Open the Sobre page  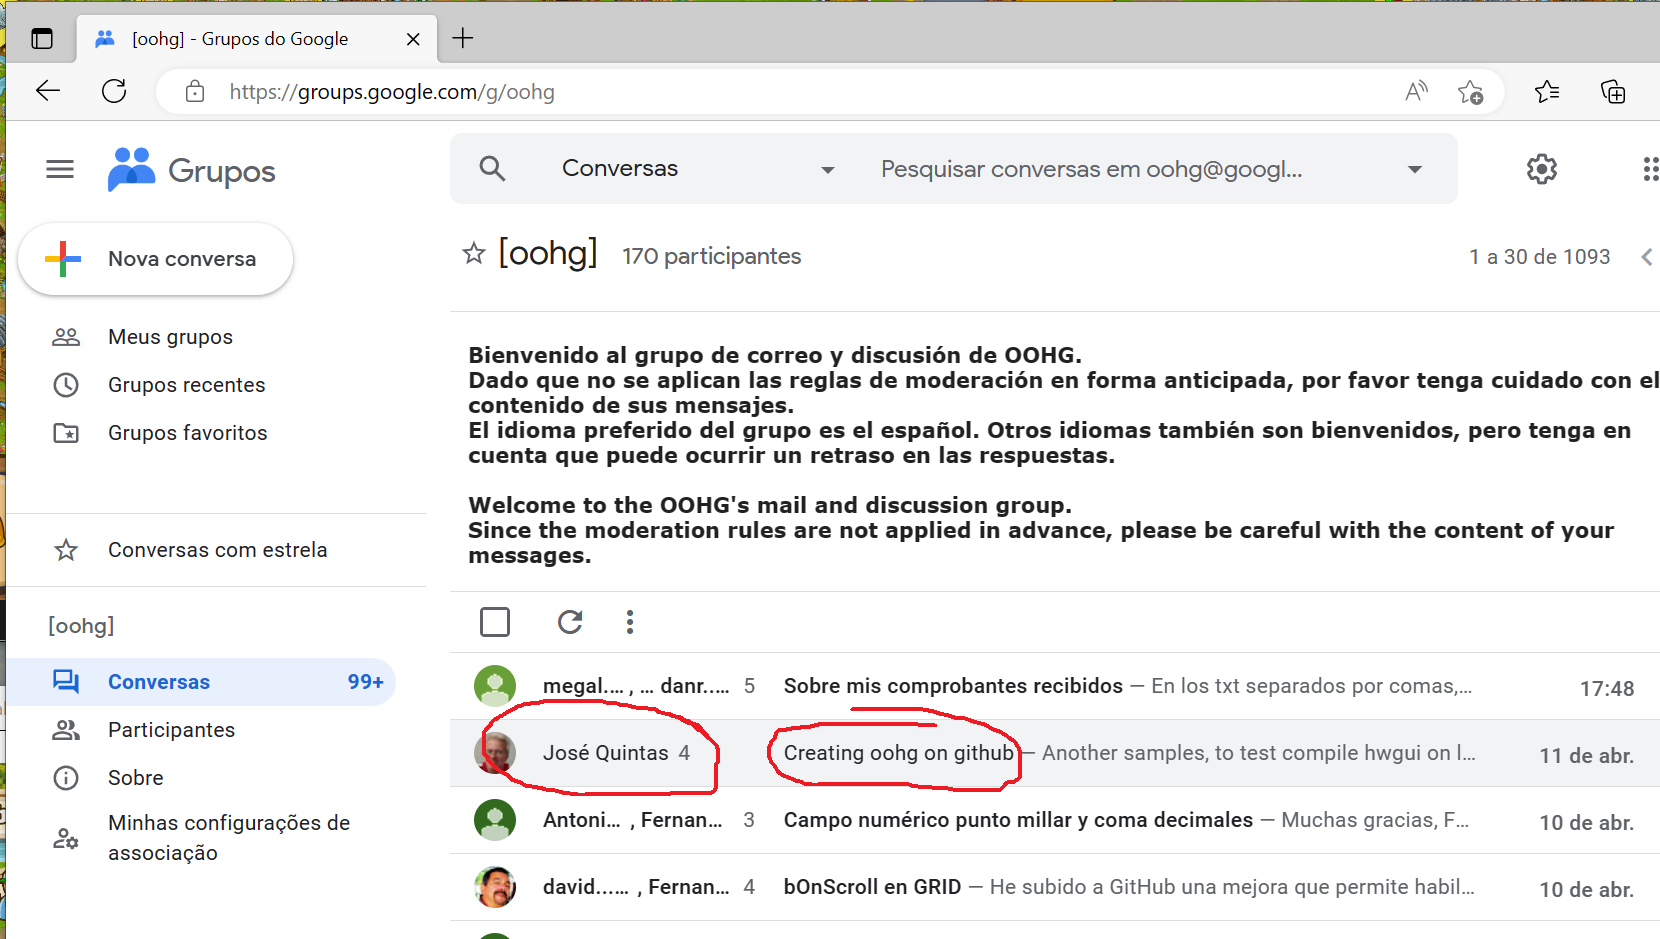click(135, 778)
